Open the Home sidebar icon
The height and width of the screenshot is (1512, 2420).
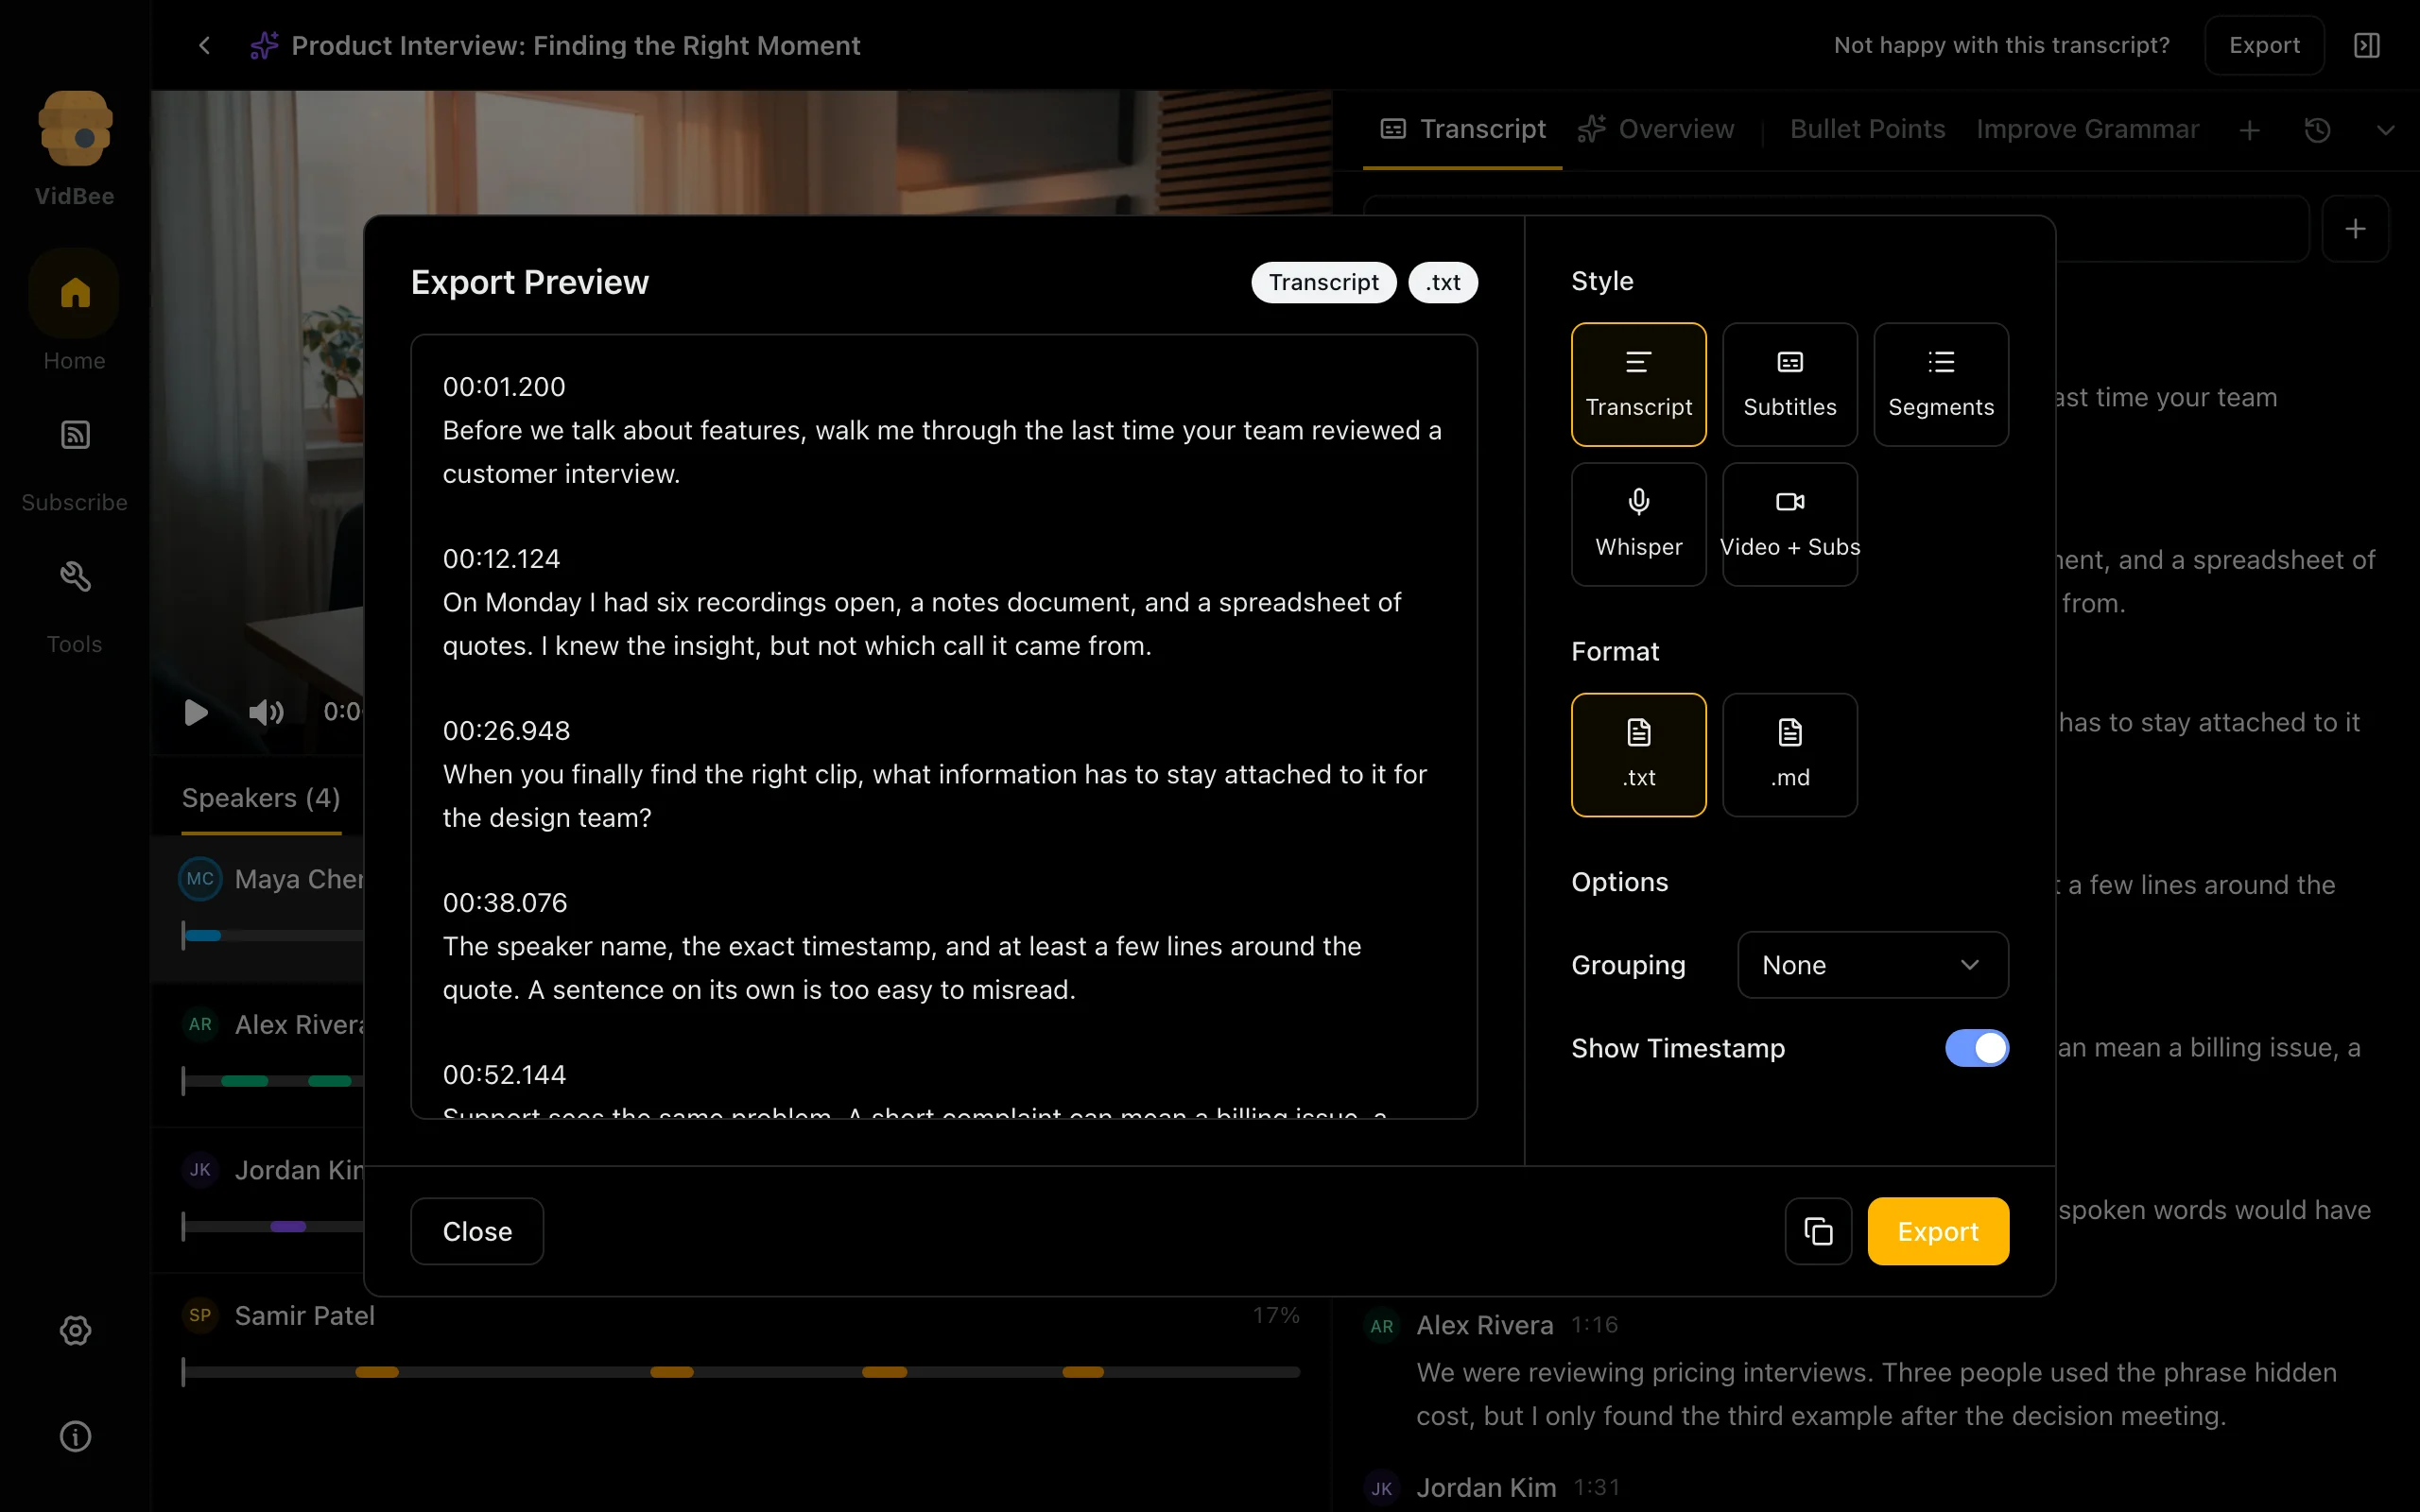coord(75,293)
